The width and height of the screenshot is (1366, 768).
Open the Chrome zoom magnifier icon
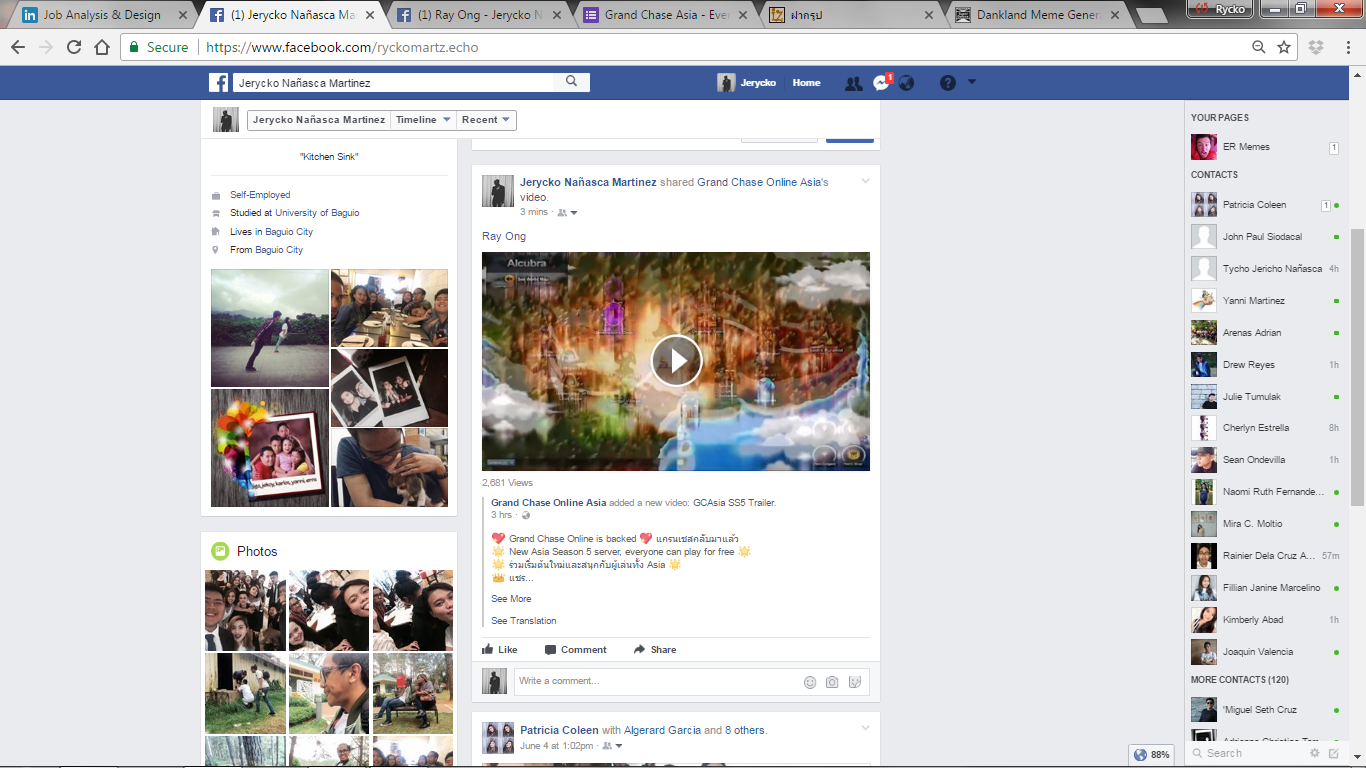pyautogui.click(x=1259, y=47)
